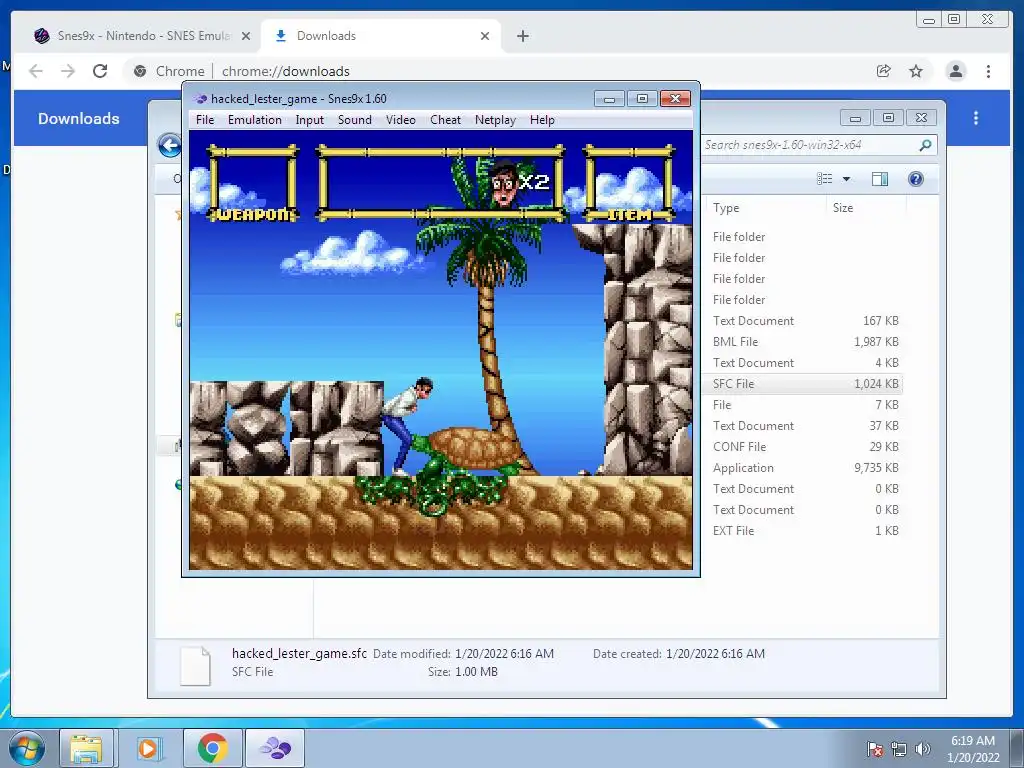Viewport: 1024px width, 768px height.
Task: Share this page from Chrome toolbar
Action: tap(884, 71)
